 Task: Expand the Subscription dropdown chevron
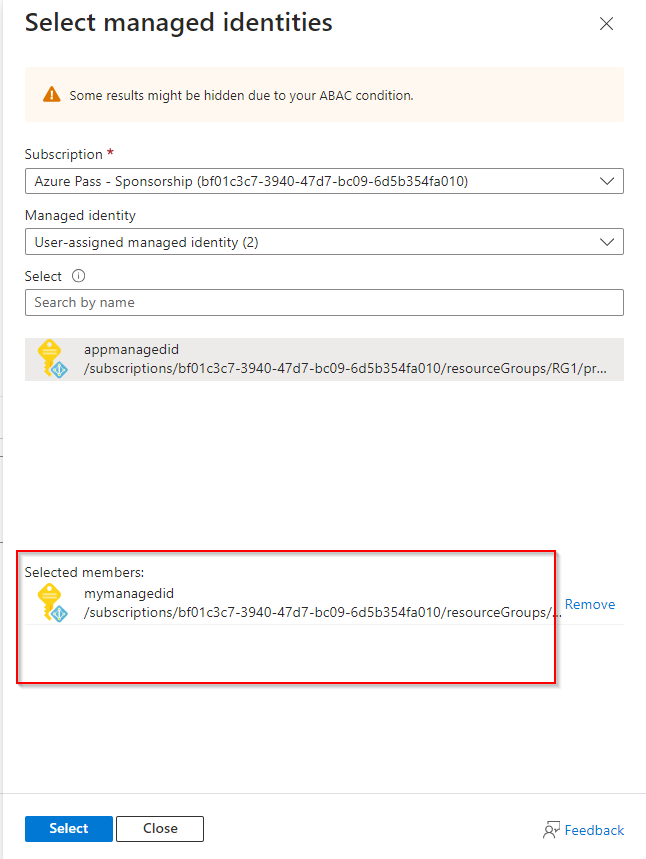pyautogui.click(x=606, y=181)
